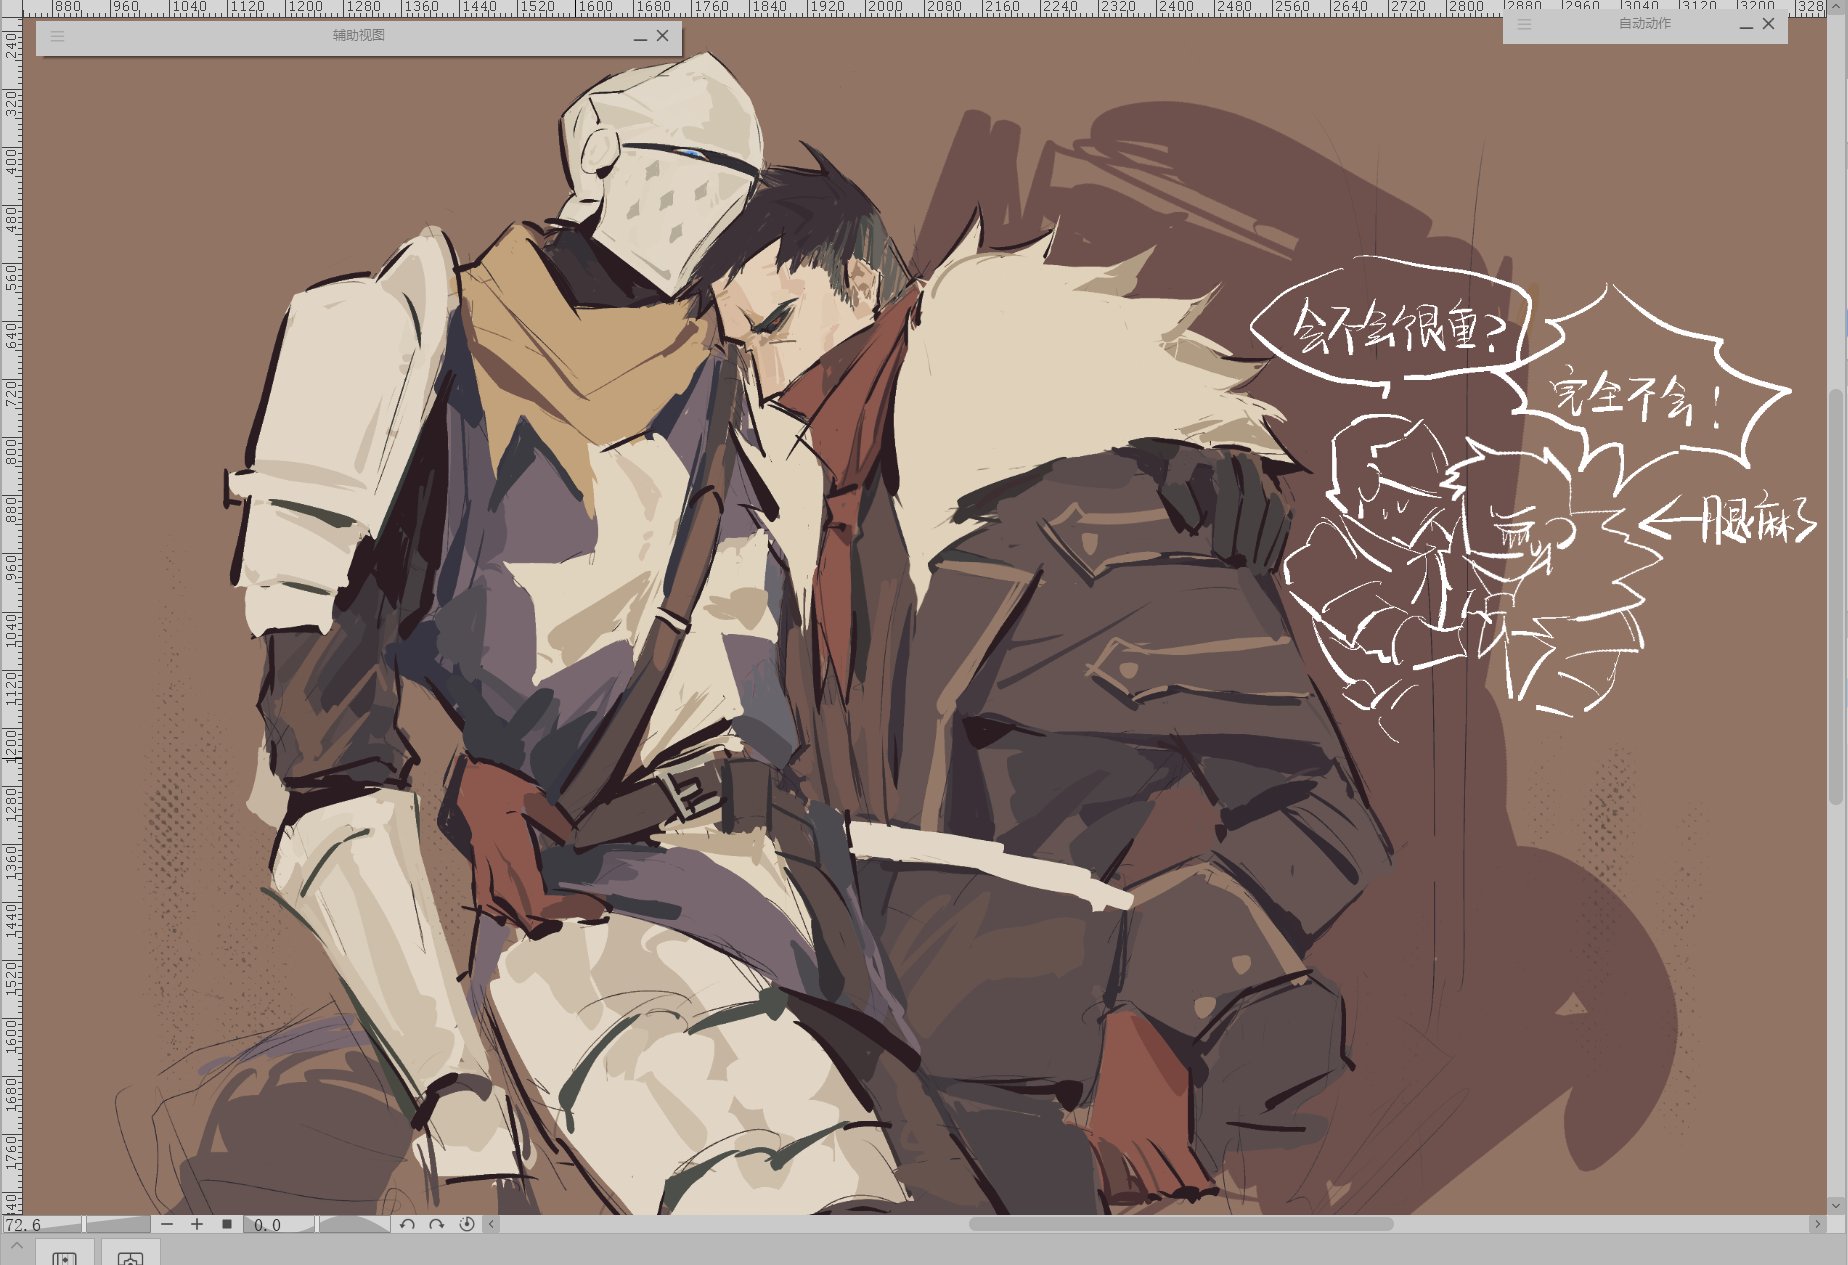1848x1265 pixels.
Task: Click the vertical scrollbar's down arrow
Action: pos(1837,1205)
